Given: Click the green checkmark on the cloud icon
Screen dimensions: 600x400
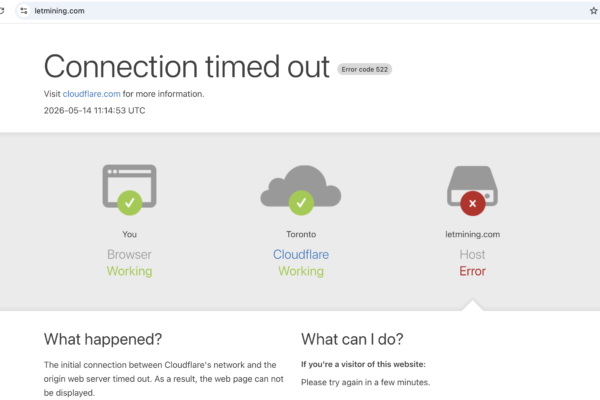Looking at the screenshot, I should (301, 202).
